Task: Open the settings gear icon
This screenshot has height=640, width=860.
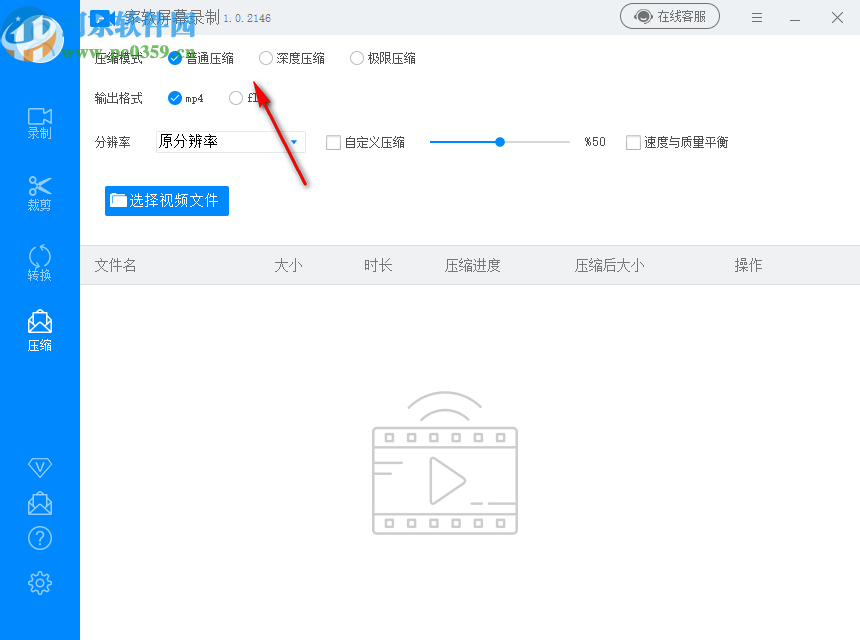Action: coord(39,583)
